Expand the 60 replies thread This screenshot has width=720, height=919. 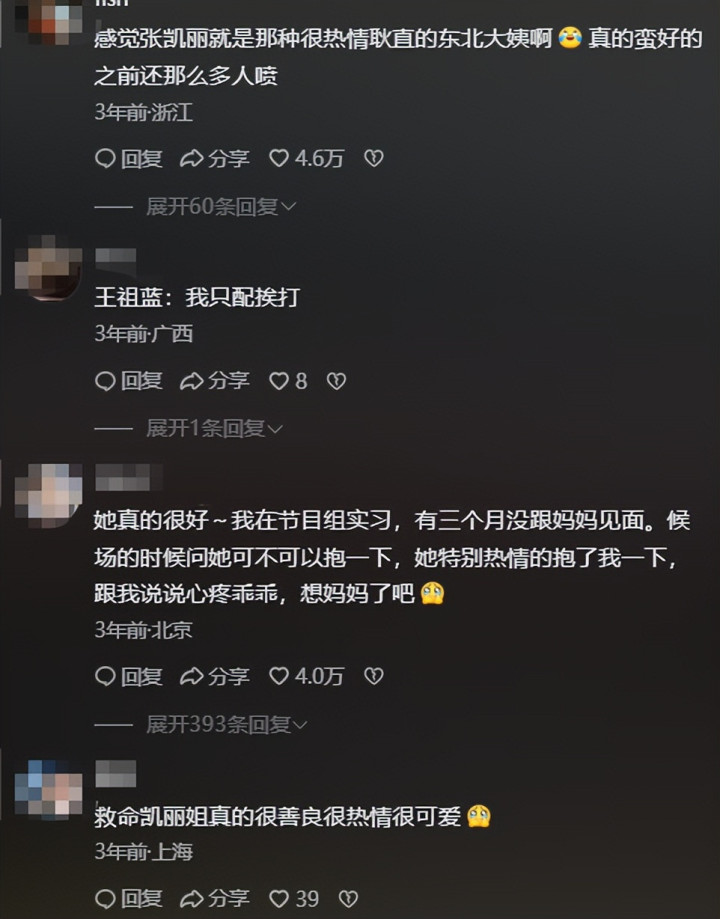pyautogui.click(x=221, y=206)
